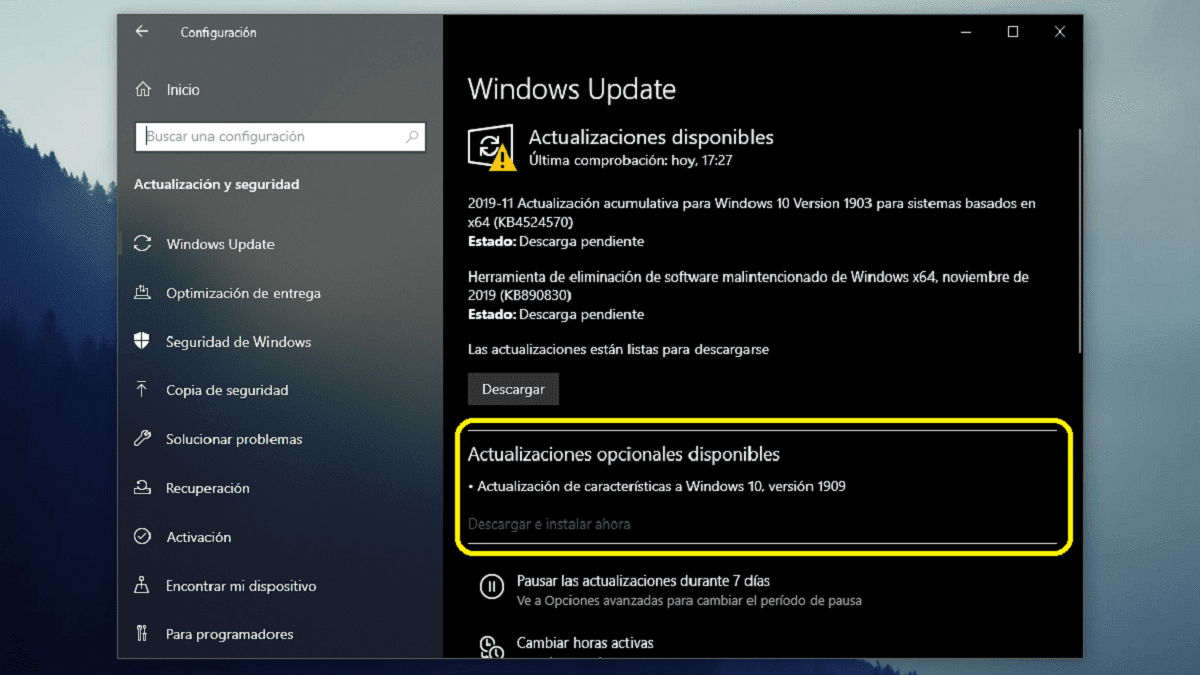Click the Windows Update sync icon in sidebar

coord(143,244)
